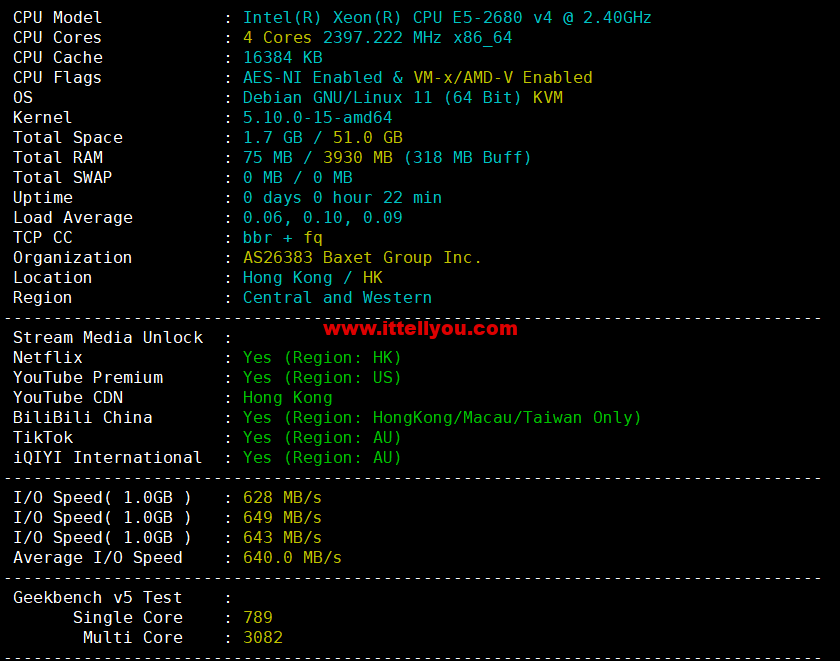Select the kernel version 5.10.0-15-amd64
840x661 pixels.
point(317,118)
